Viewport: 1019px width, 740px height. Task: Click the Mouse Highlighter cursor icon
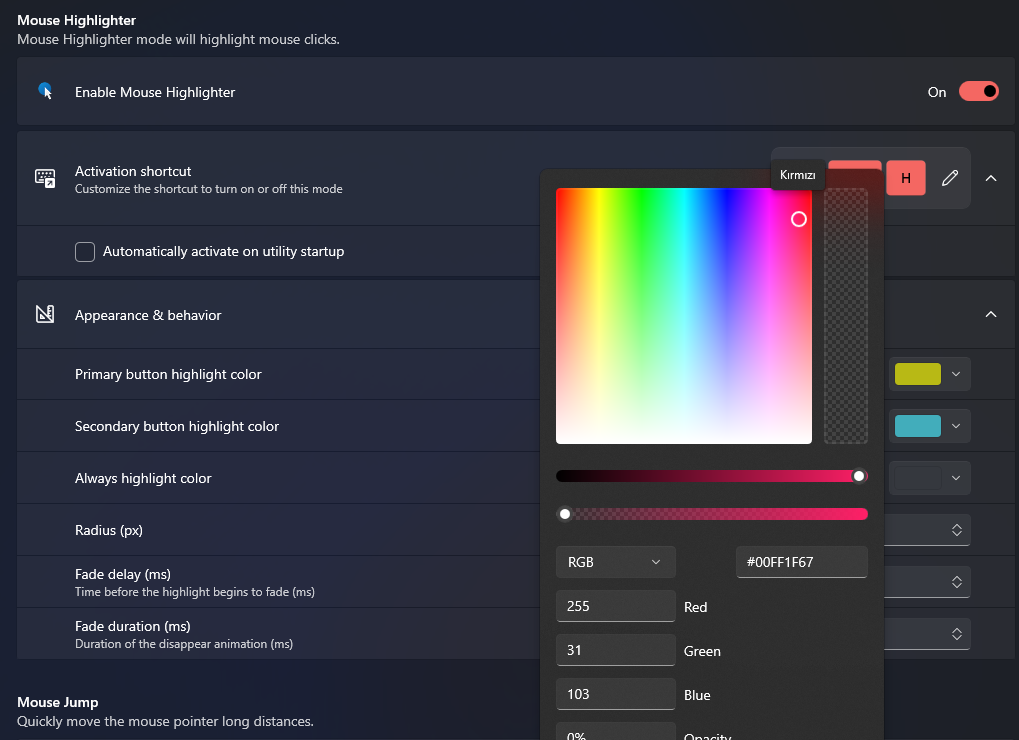44,90
